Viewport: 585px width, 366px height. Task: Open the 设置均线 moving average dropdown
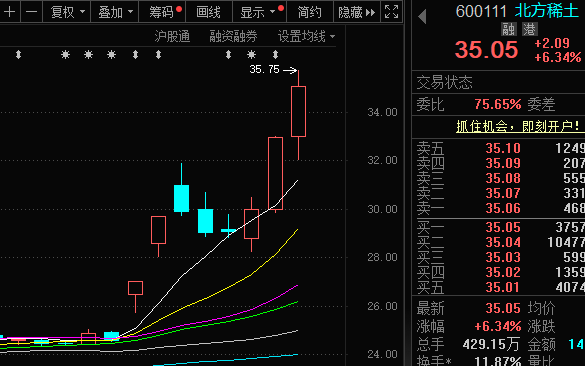[306, 37]
